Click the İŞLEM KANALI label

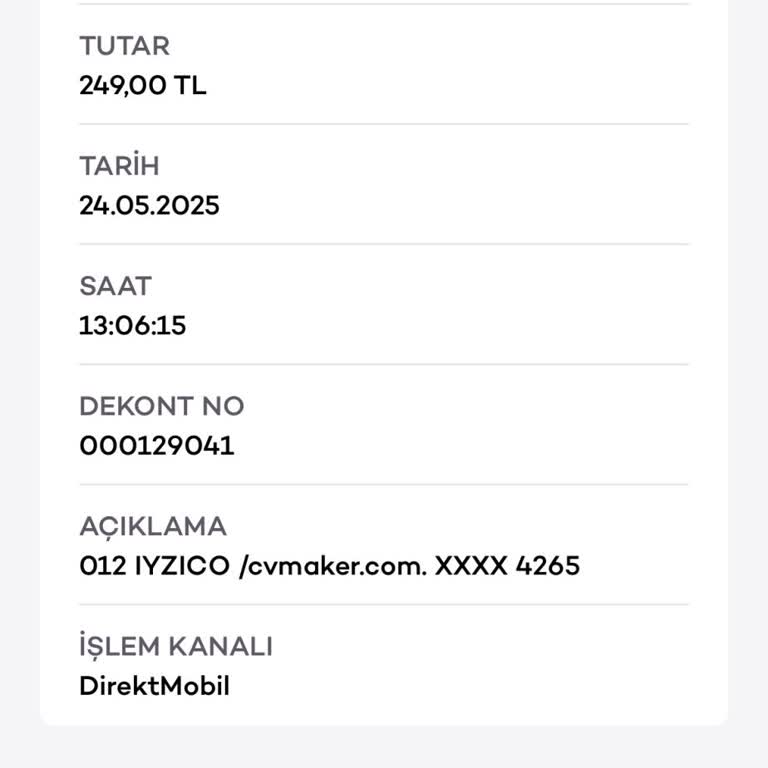[175, 646]
